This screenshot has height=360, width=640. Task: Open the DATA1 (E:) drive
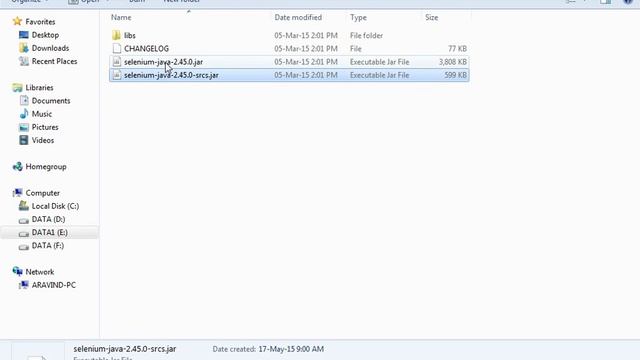point(49,232)
